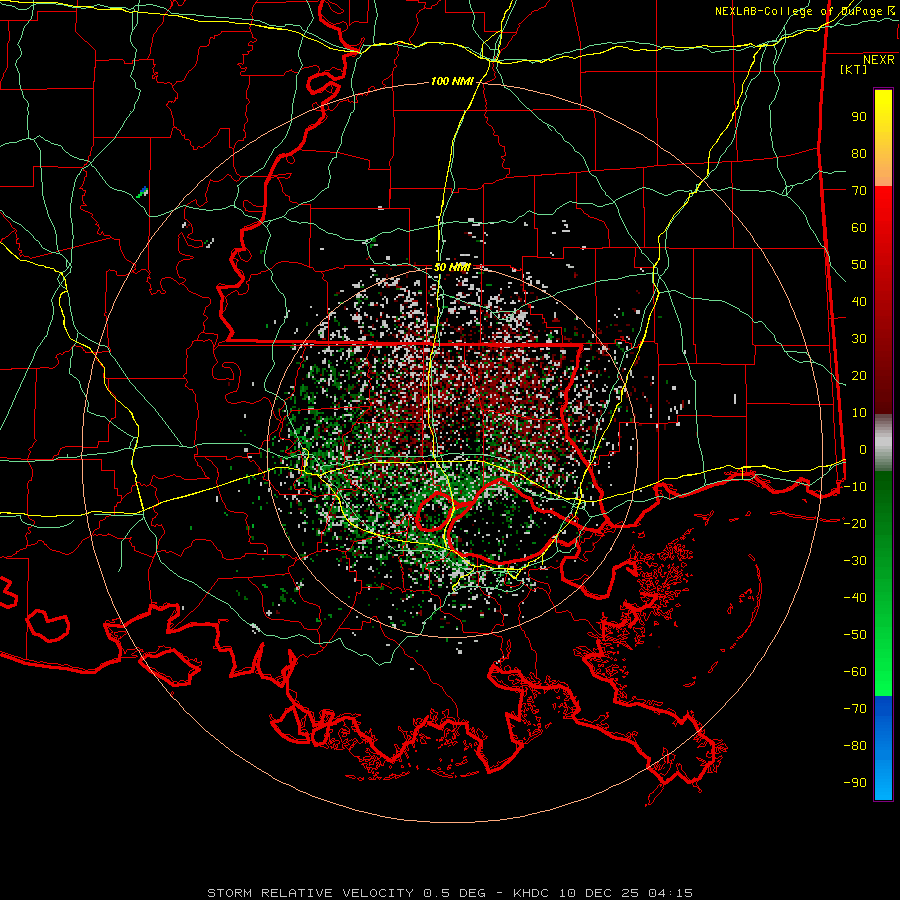Click the Storm Relative Velocity caption at bottom
Screen dimensions: 900x900
[450, 893]
